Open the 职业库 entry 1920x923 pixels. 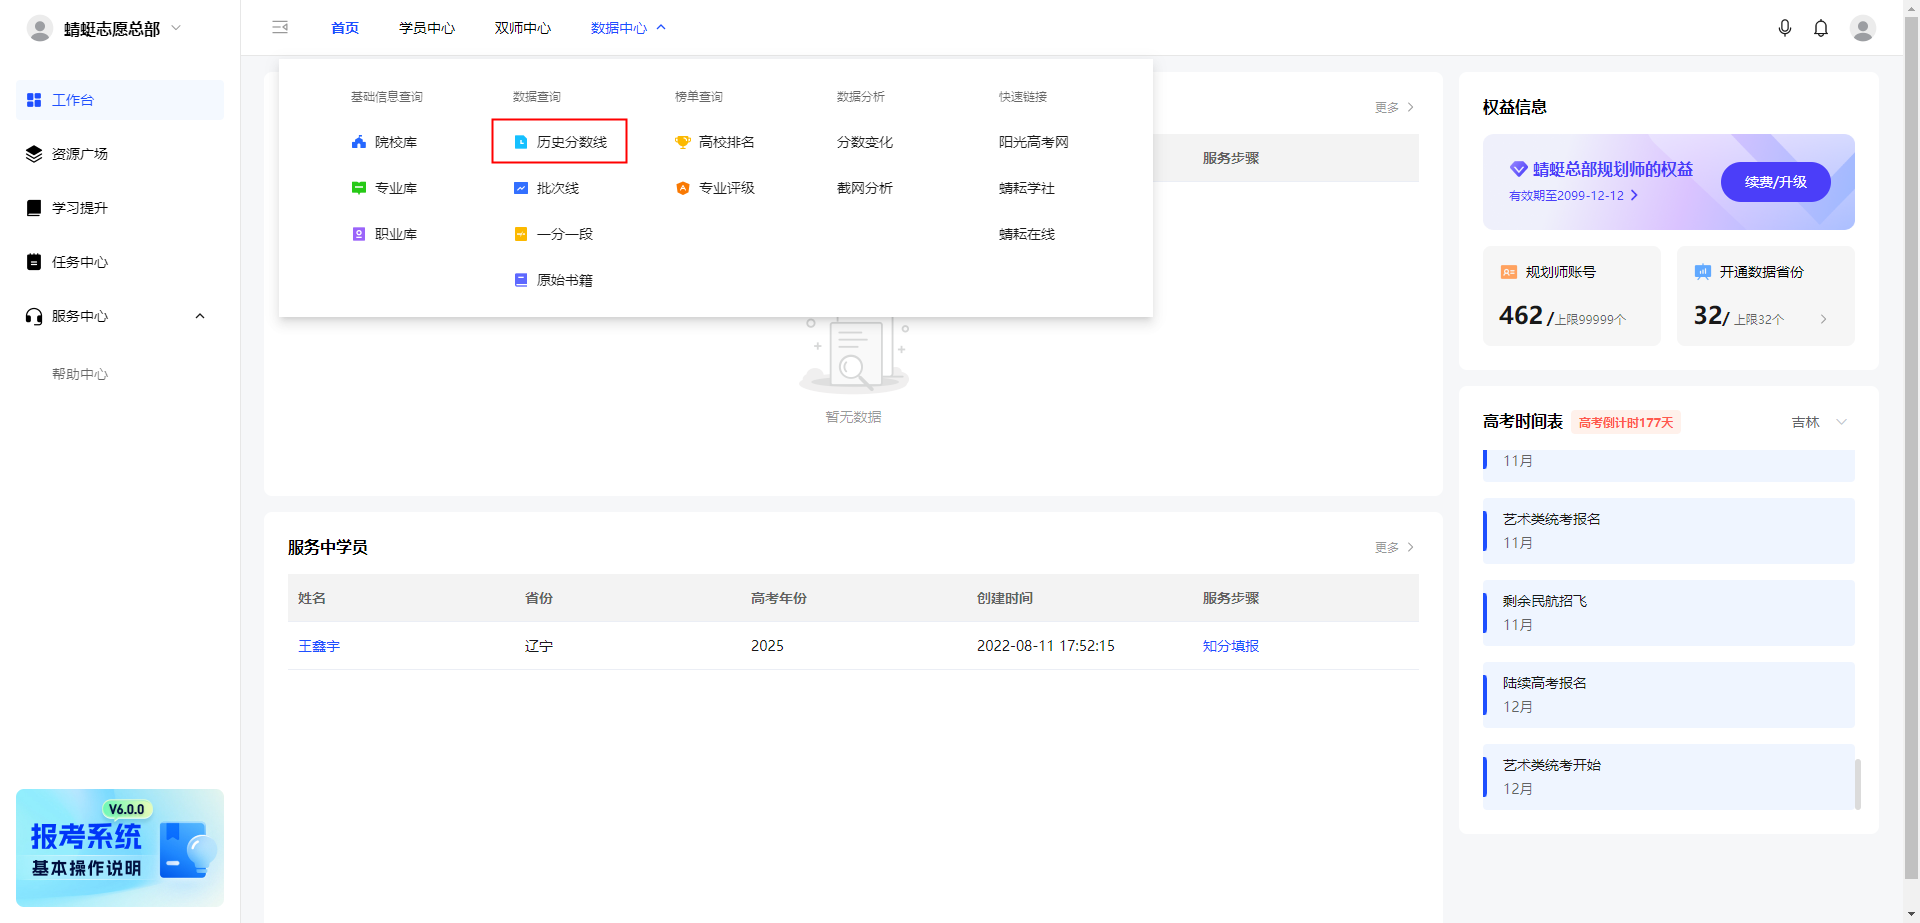(396, 234)
